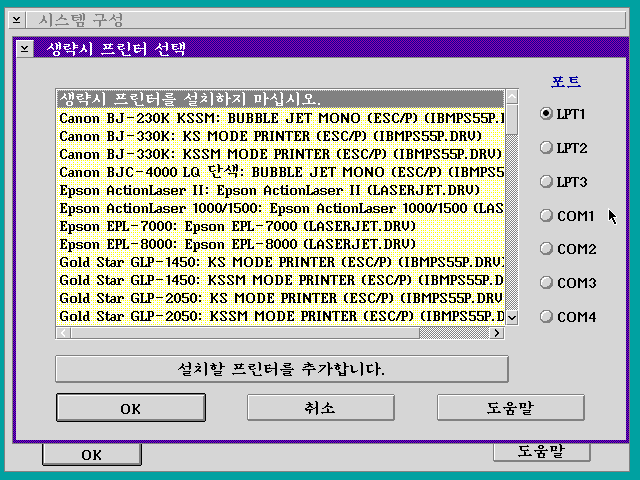This screenshot has height=480, width=640.
Task: Click the 포트 port group label
Action: [566, 81]
